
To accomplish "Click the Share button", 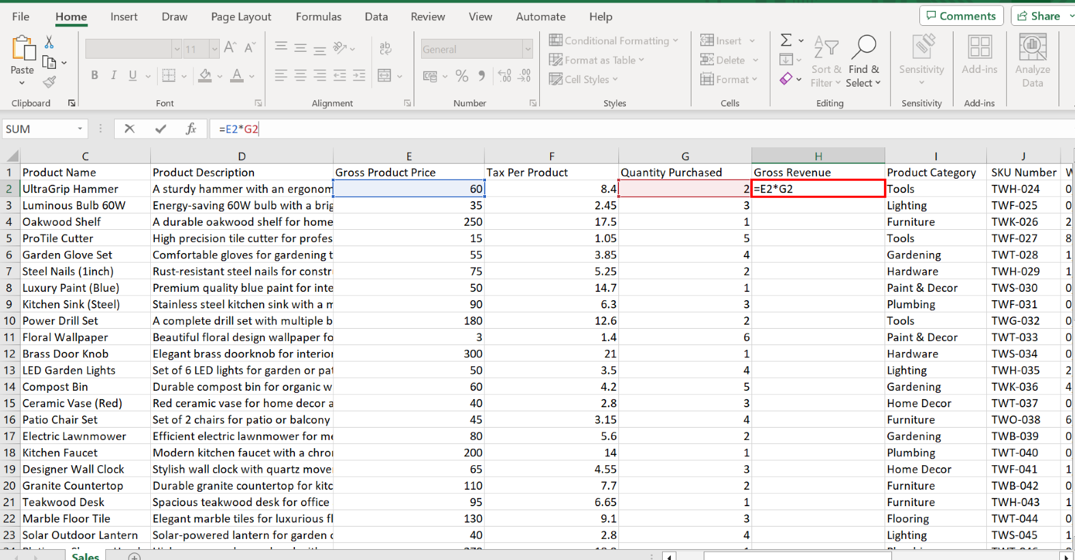I will click(x=1040, y=16).
